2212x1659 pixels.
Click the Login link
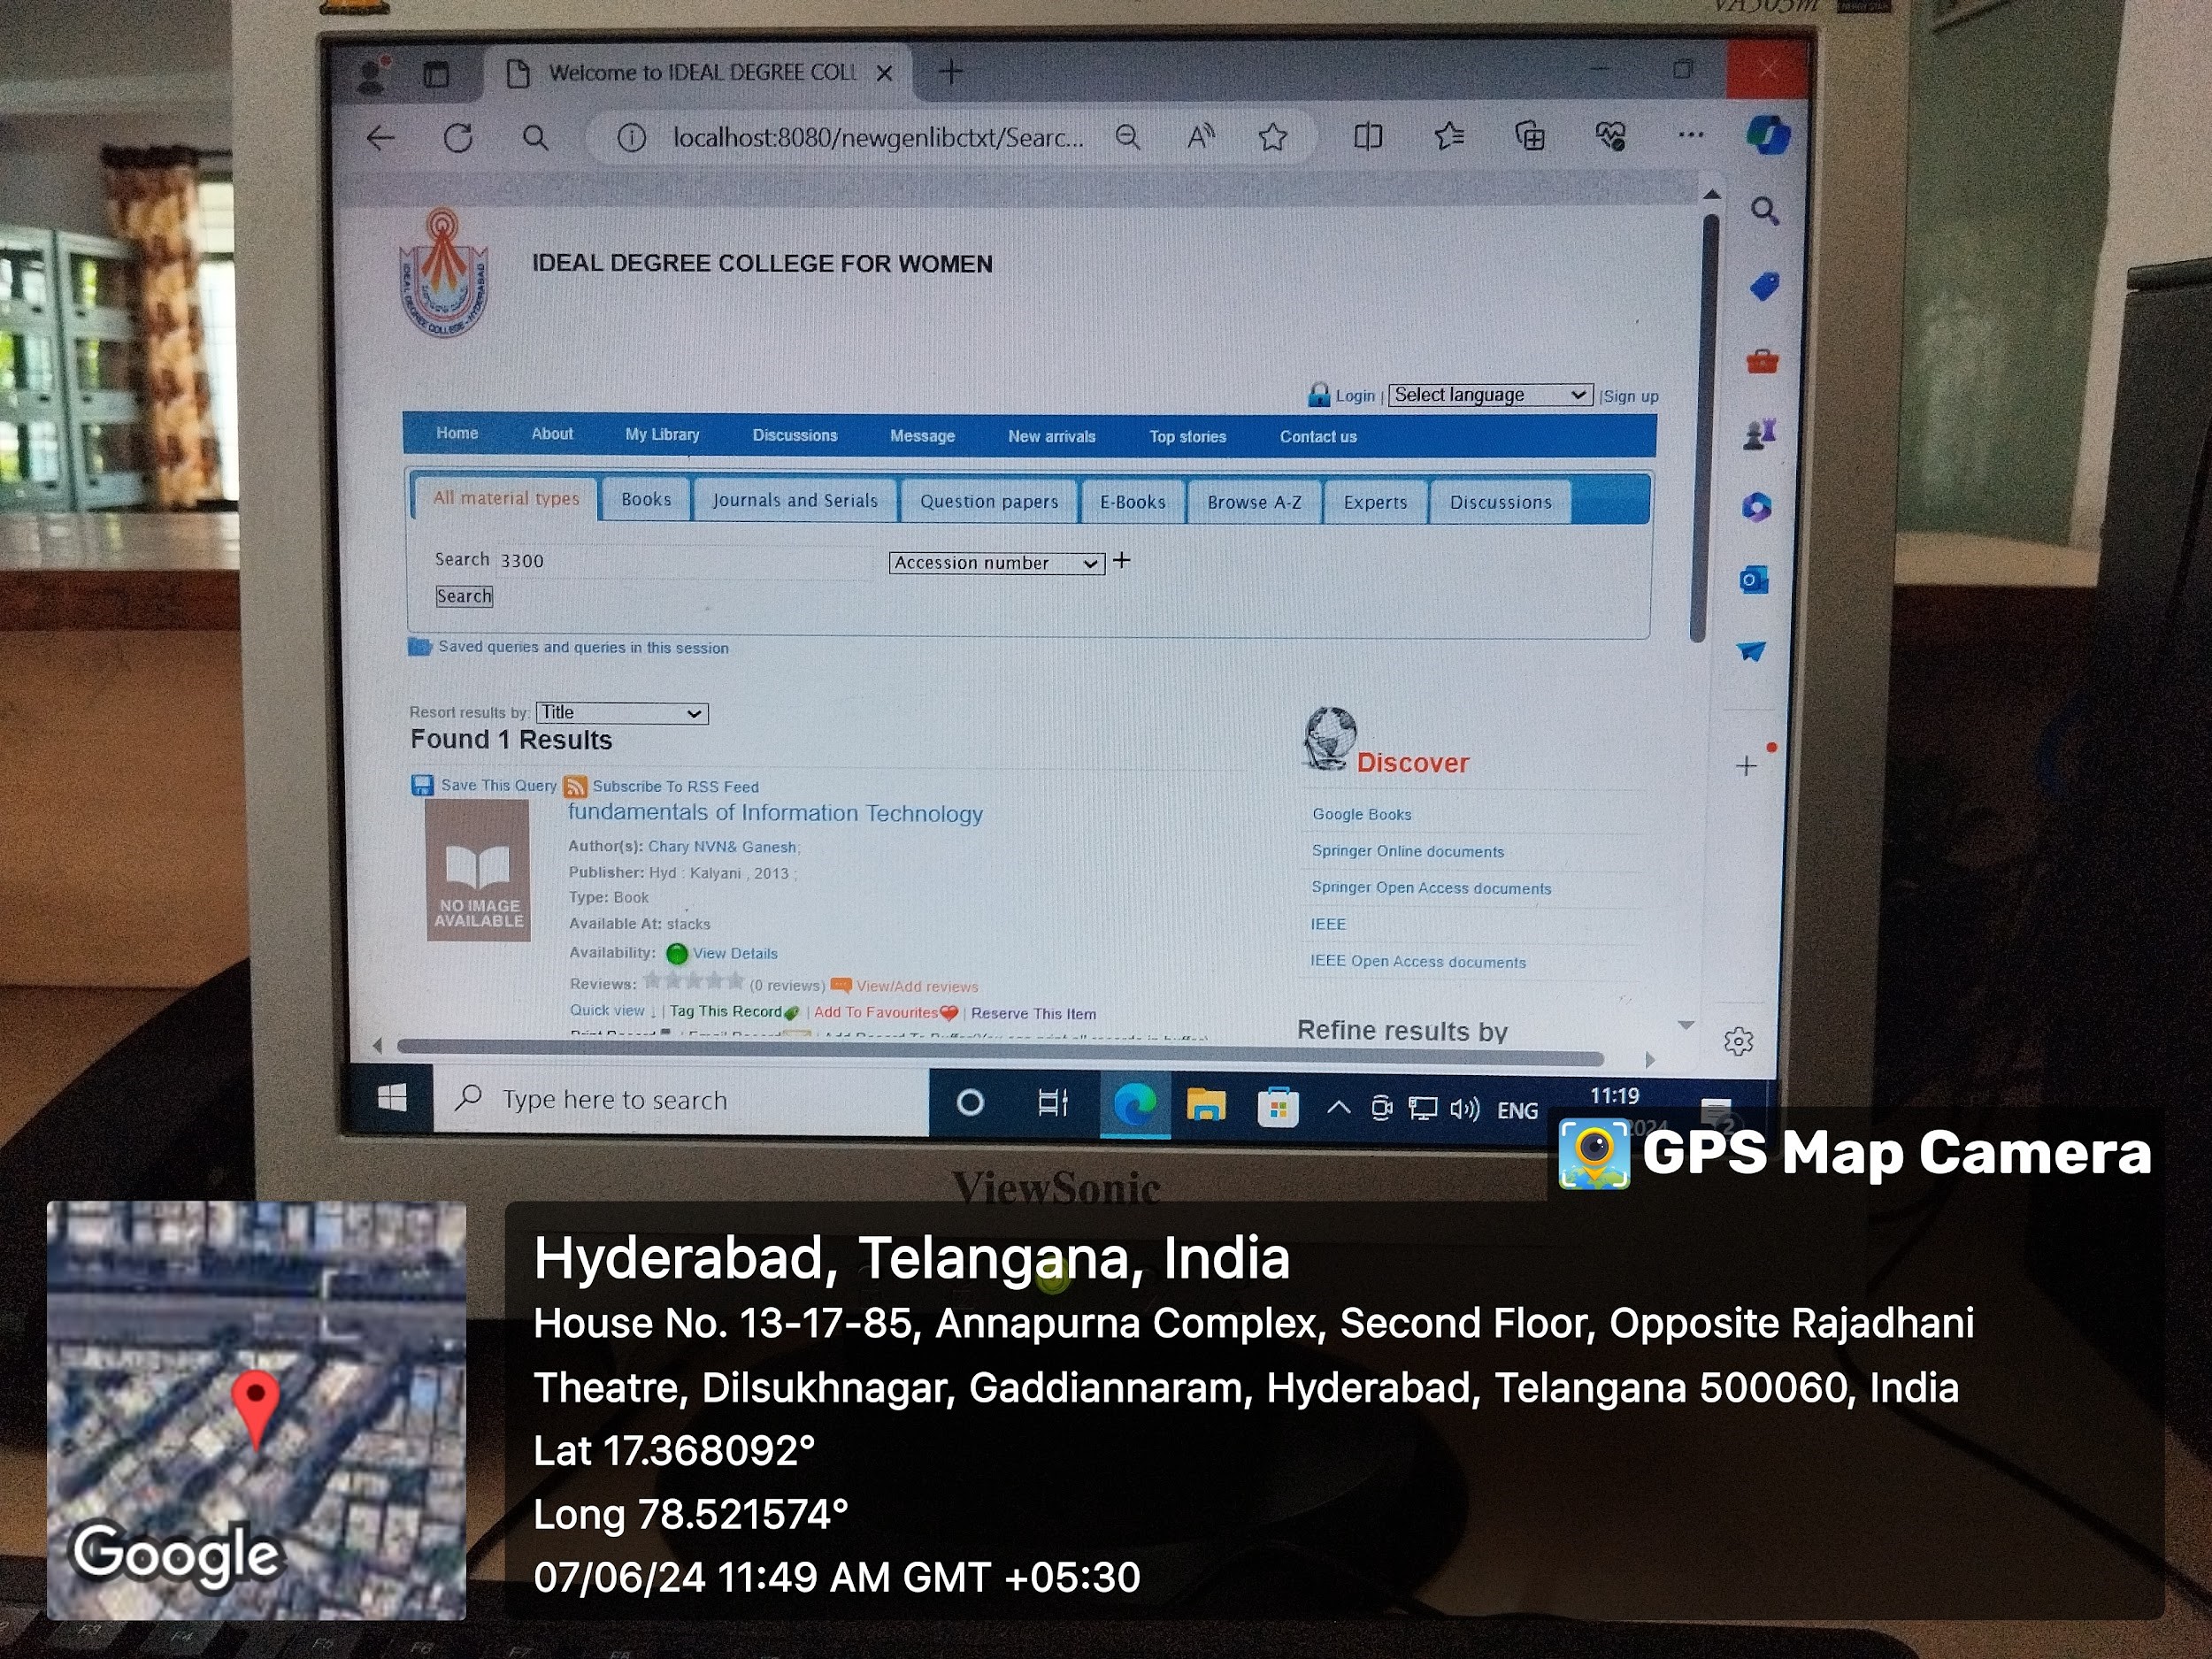[1355, 396]
